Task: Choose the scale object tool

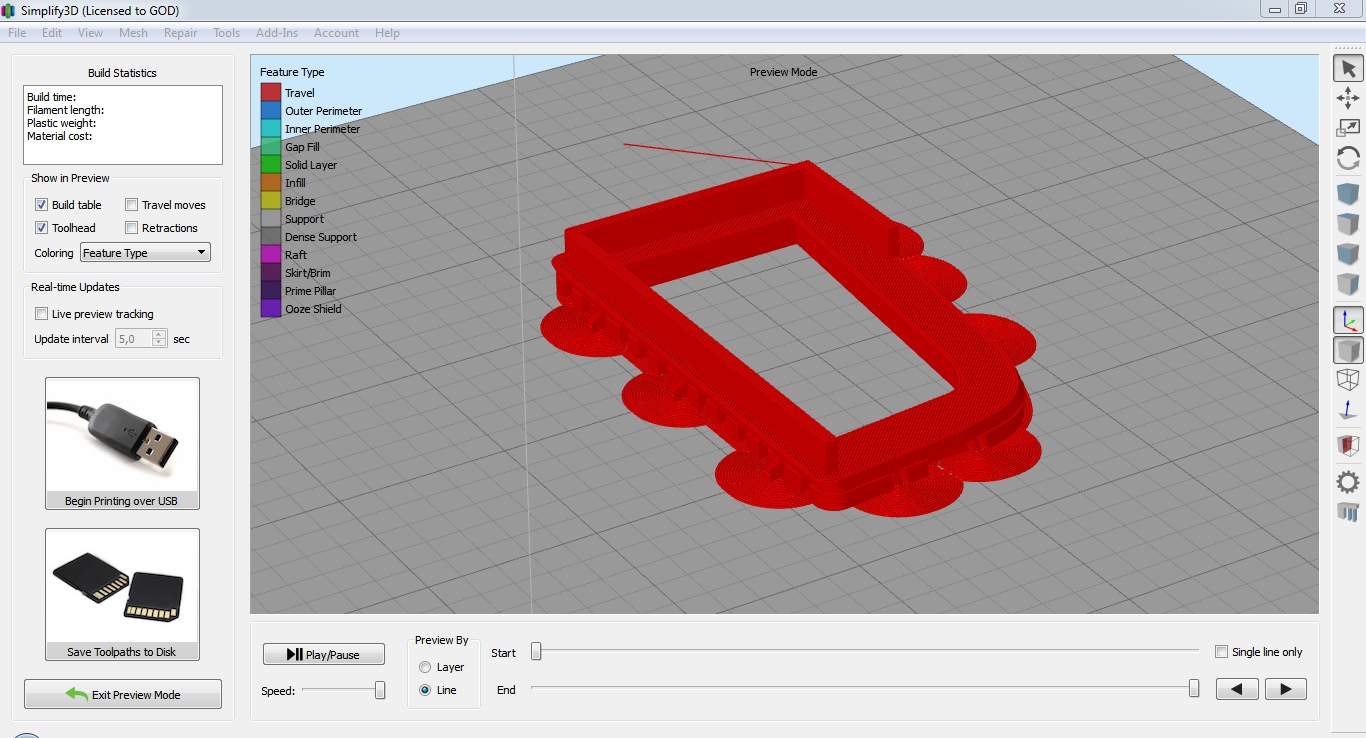Action: (x=1348, y=128)
